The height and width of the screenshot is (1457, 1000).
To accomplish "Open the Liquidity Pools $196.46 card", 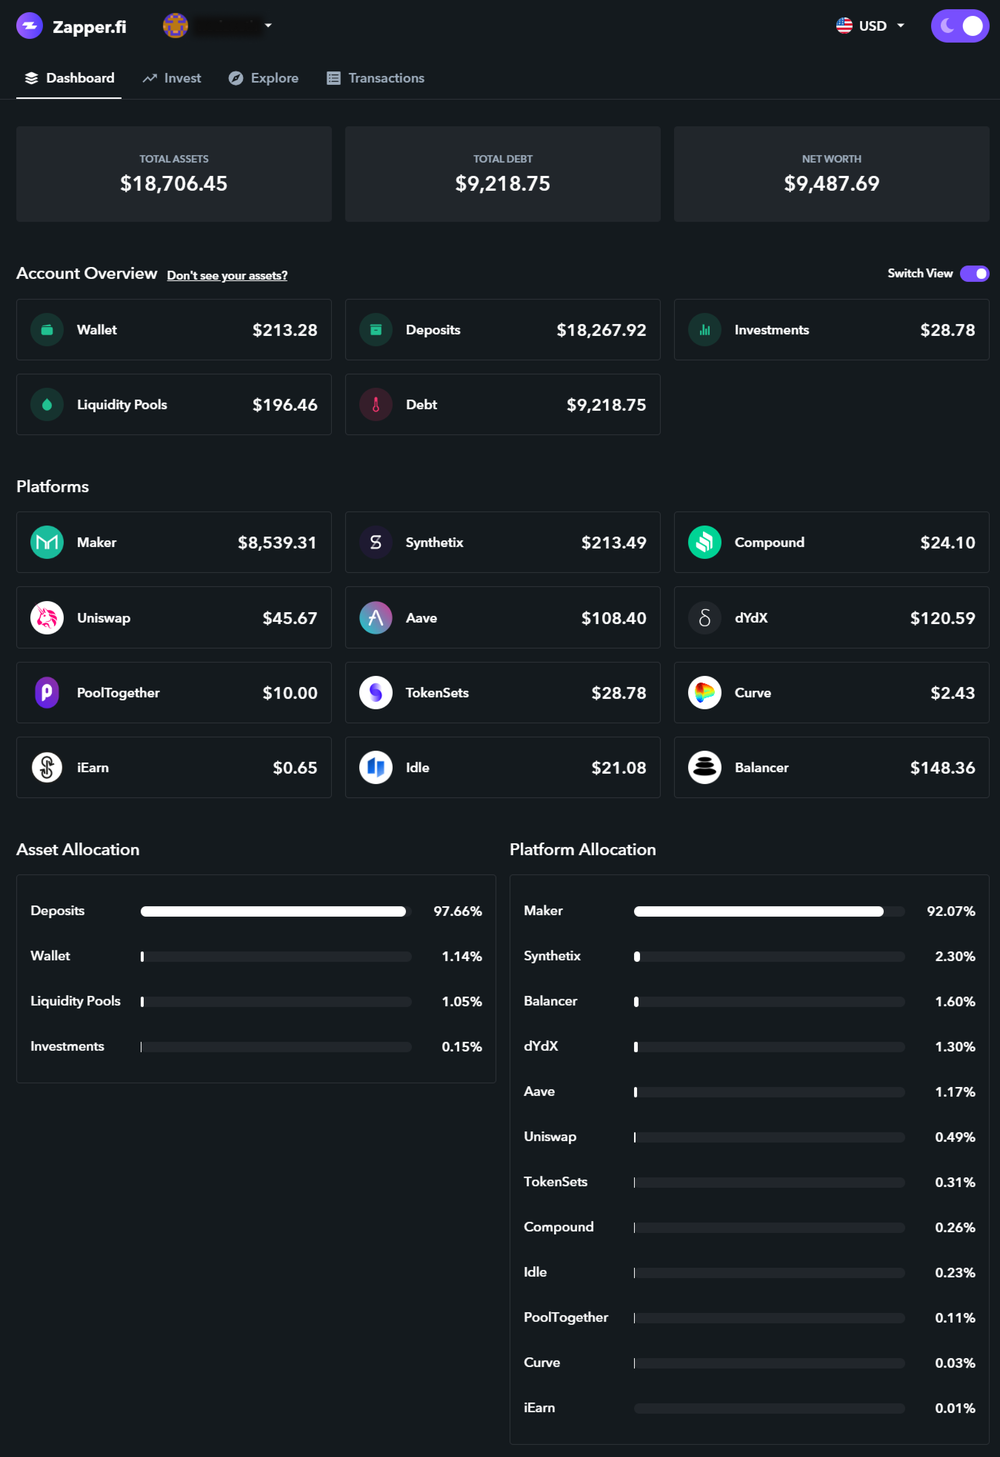I will (x=174, y=405).
